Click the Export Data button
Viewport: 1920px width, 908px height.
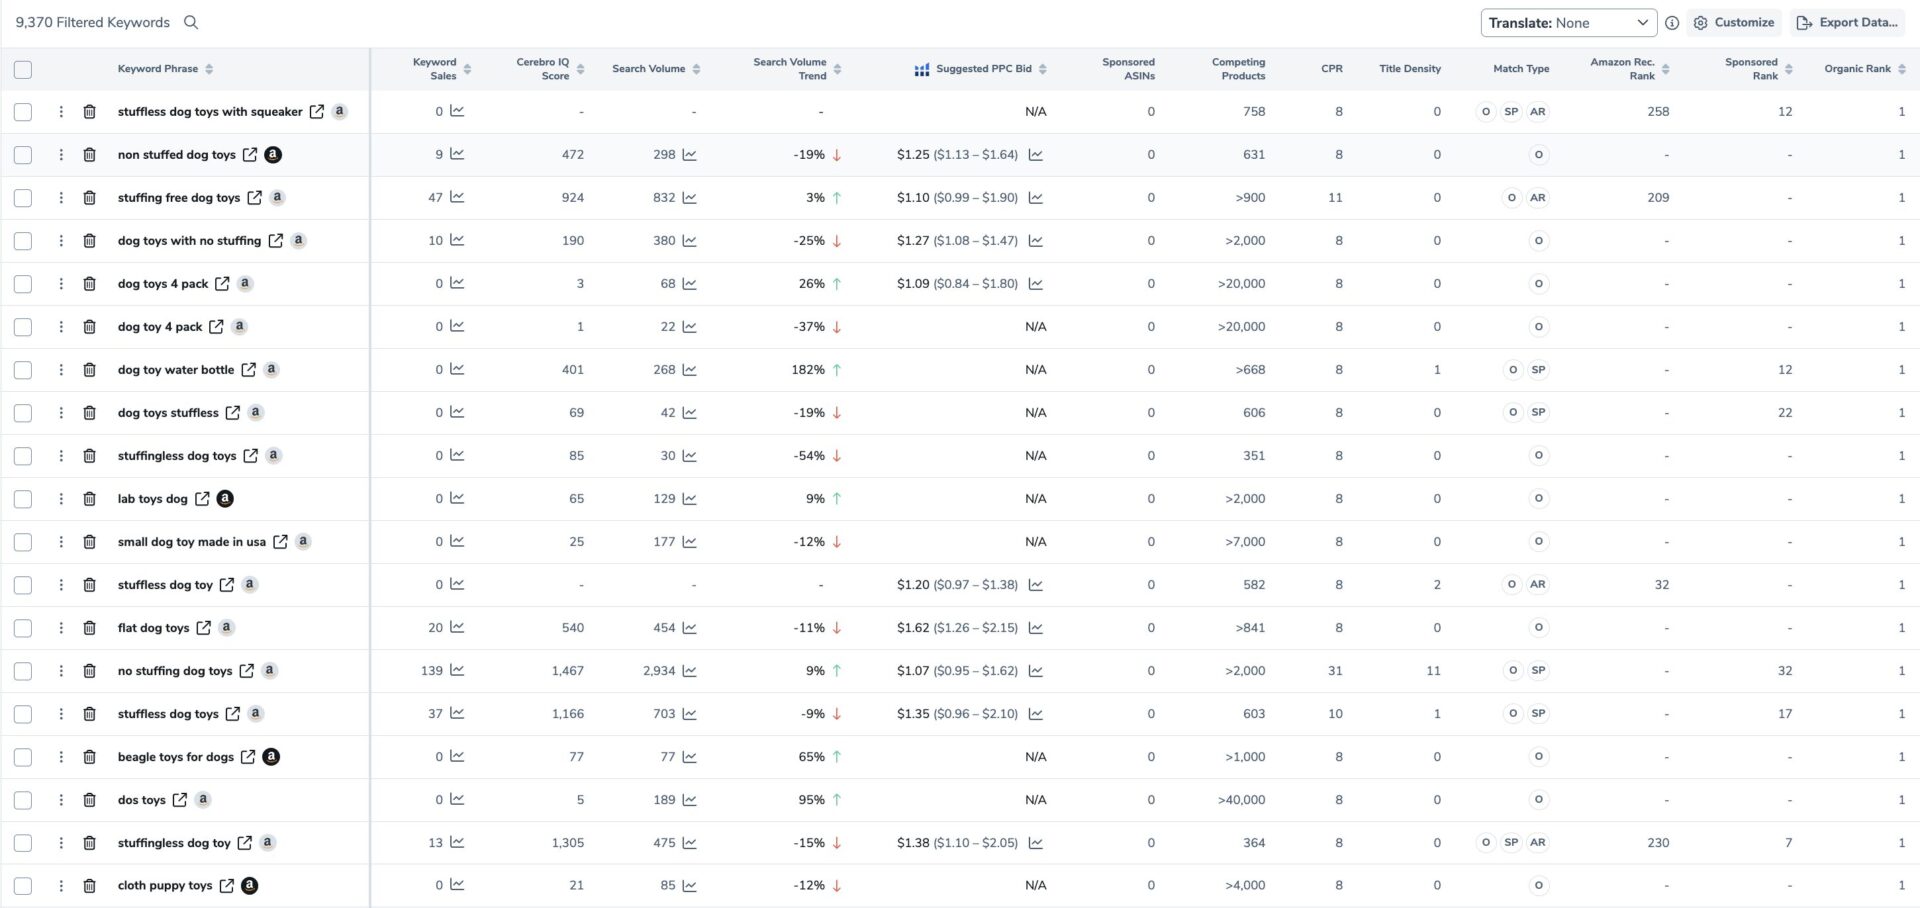pyautogui.click(x=1846, y=23)
